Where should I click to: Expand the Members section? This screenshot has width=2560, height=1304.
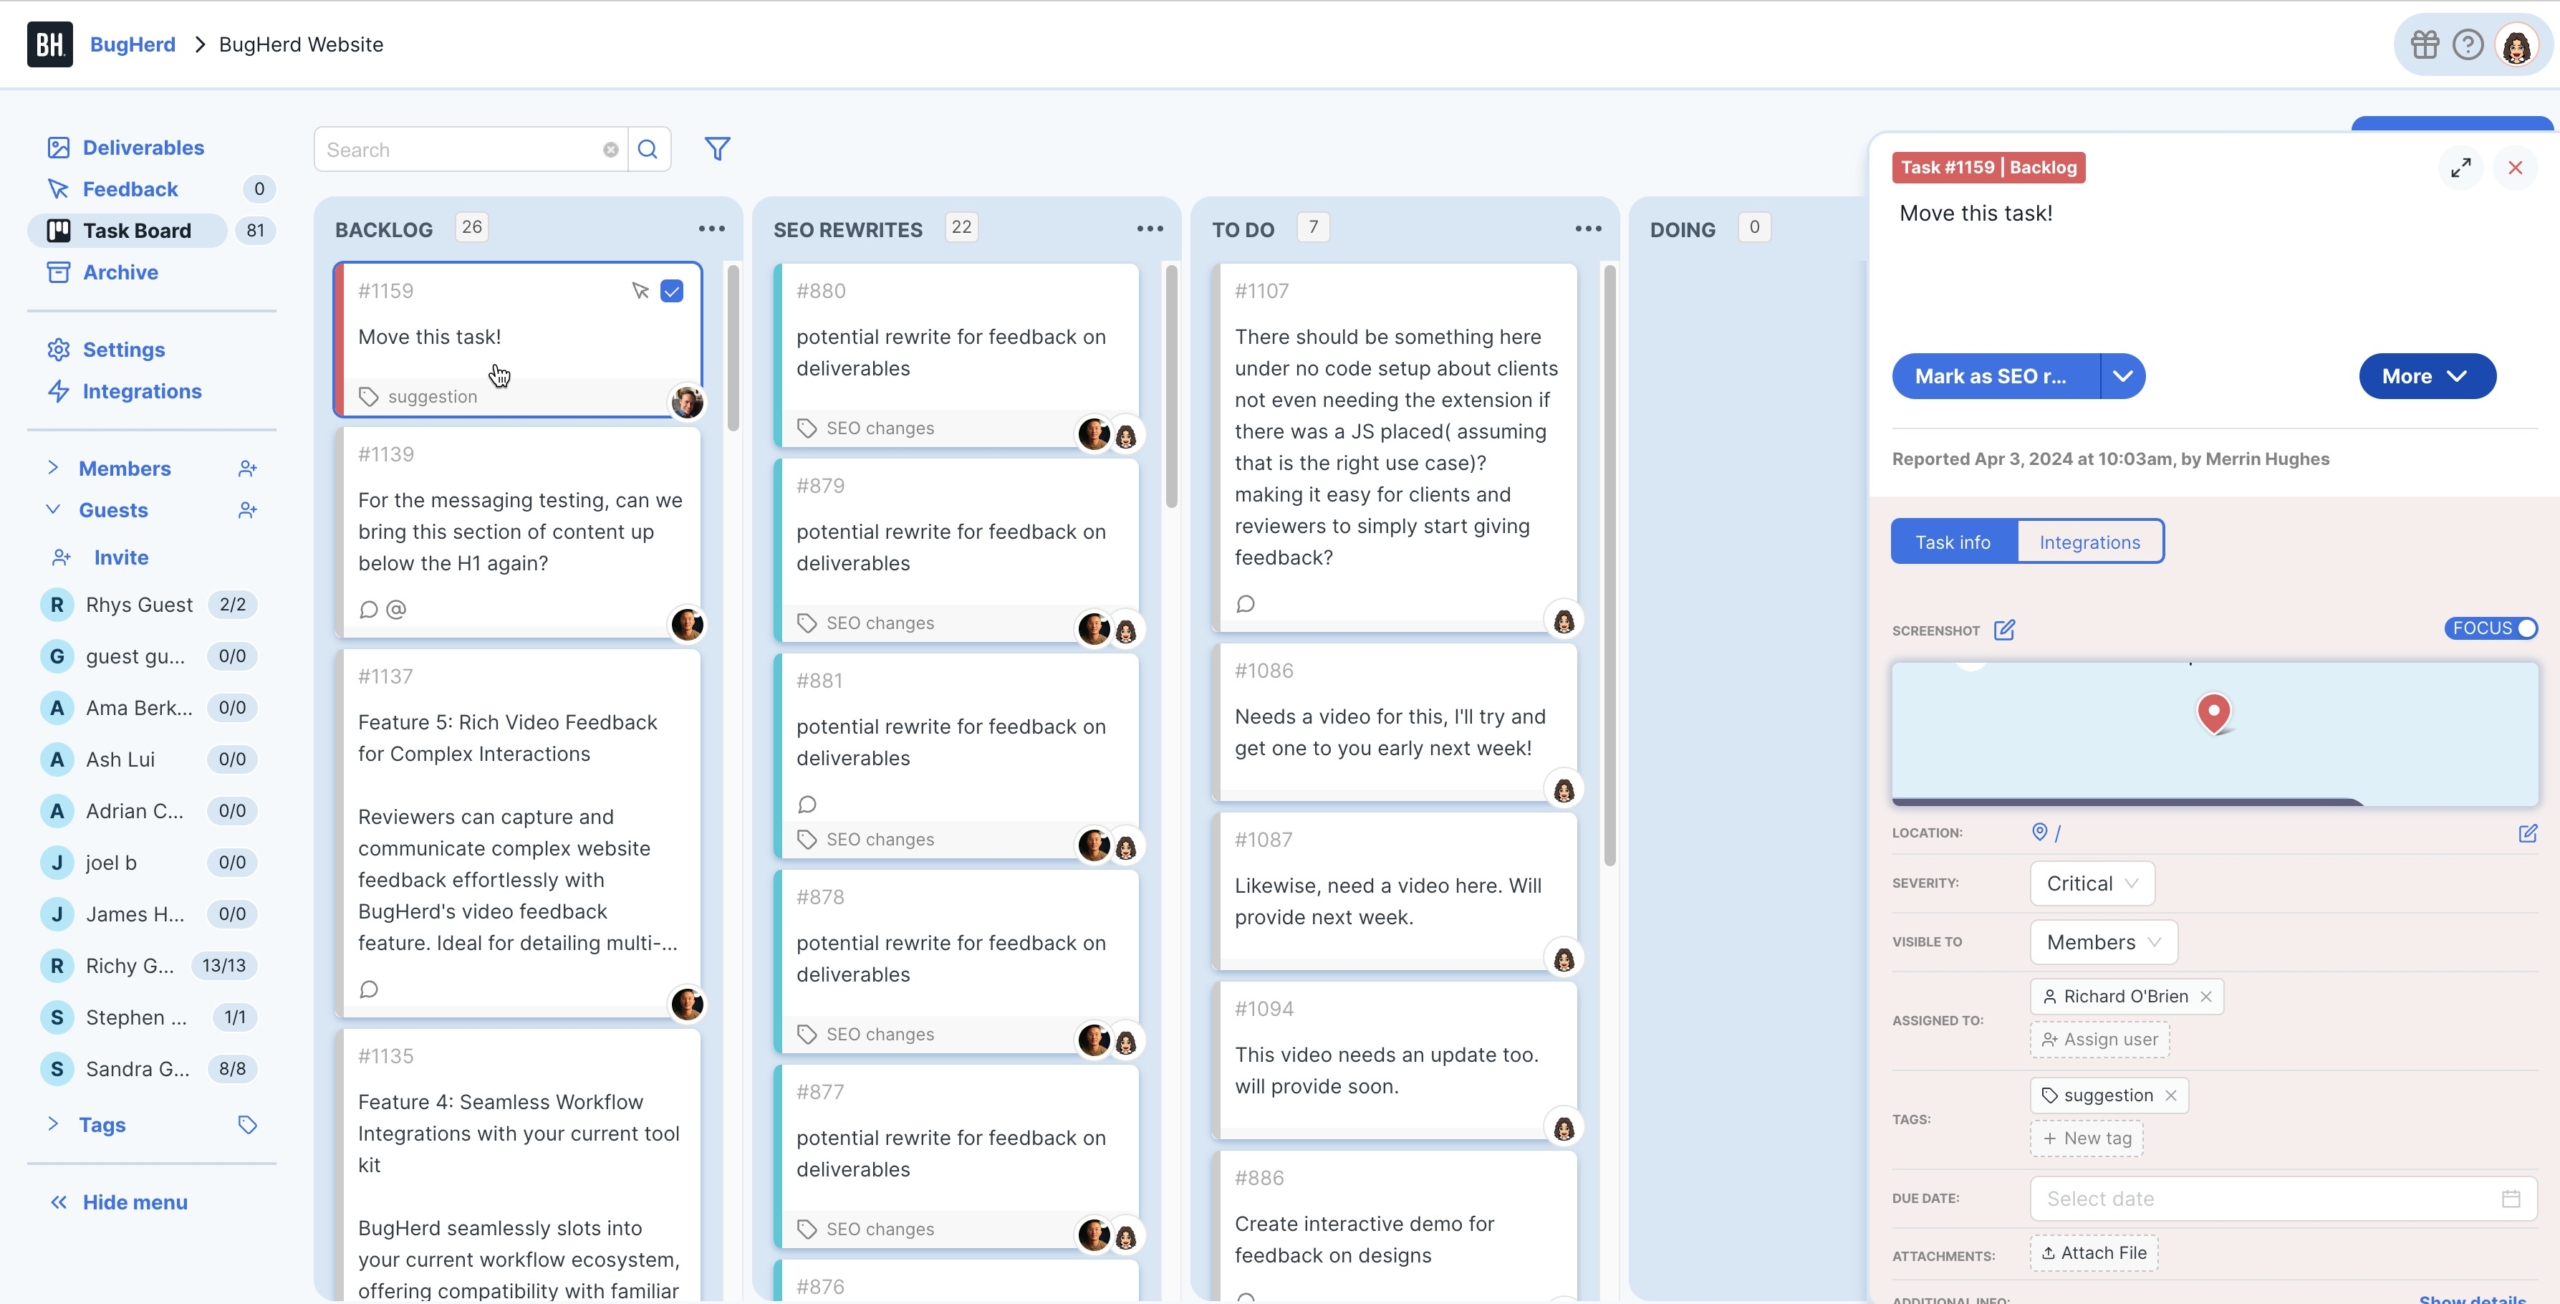coord(53,468)
